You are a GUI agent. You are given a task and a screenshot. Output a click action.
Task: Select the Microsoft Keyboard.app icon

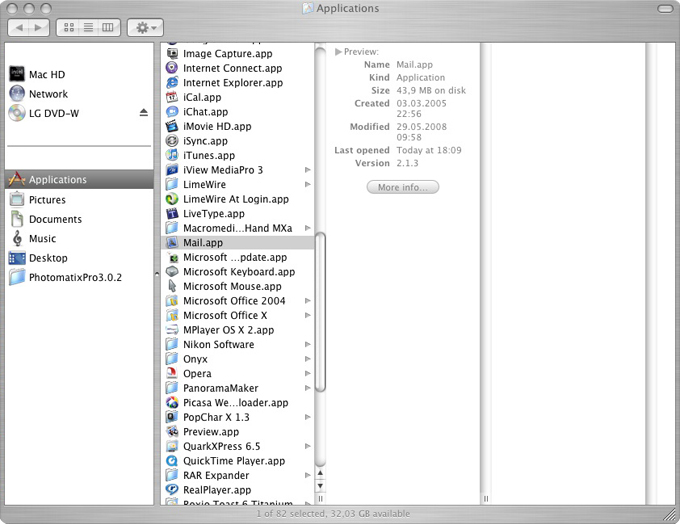tap(172, 272)
